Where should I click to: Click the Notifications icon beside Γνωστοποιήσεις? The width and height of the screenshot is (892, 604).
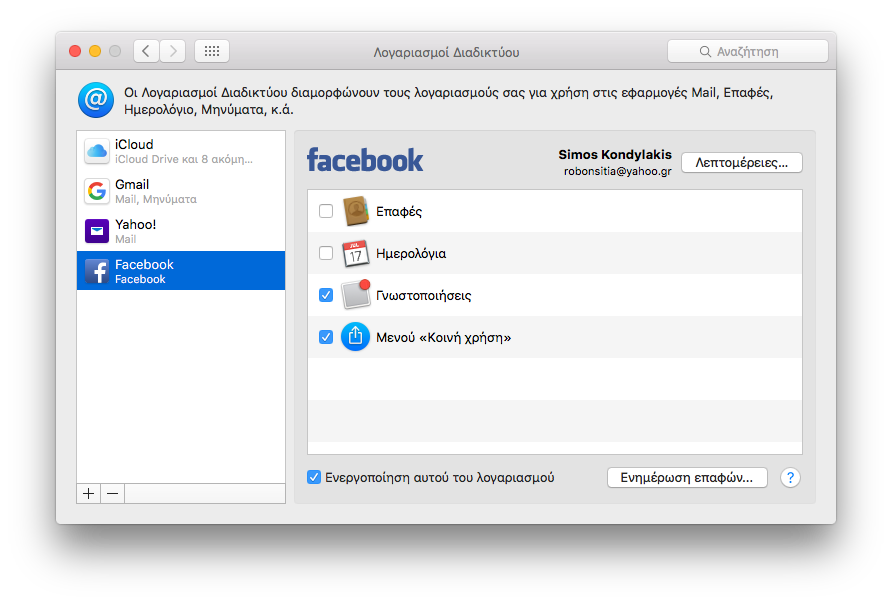tap(356, 295)
